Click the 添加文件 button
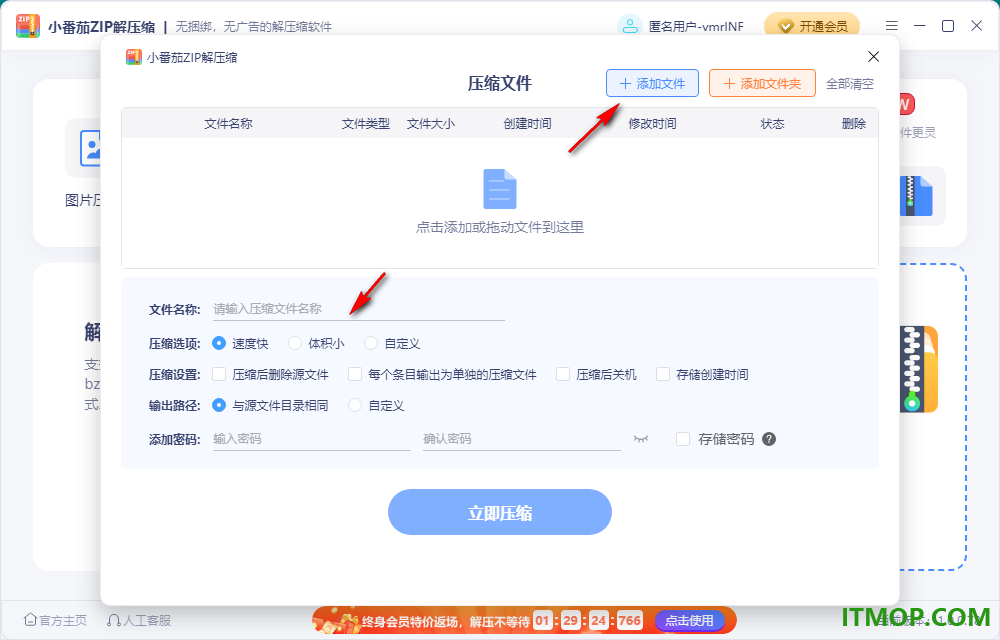1000x640 pixels. 652,84
